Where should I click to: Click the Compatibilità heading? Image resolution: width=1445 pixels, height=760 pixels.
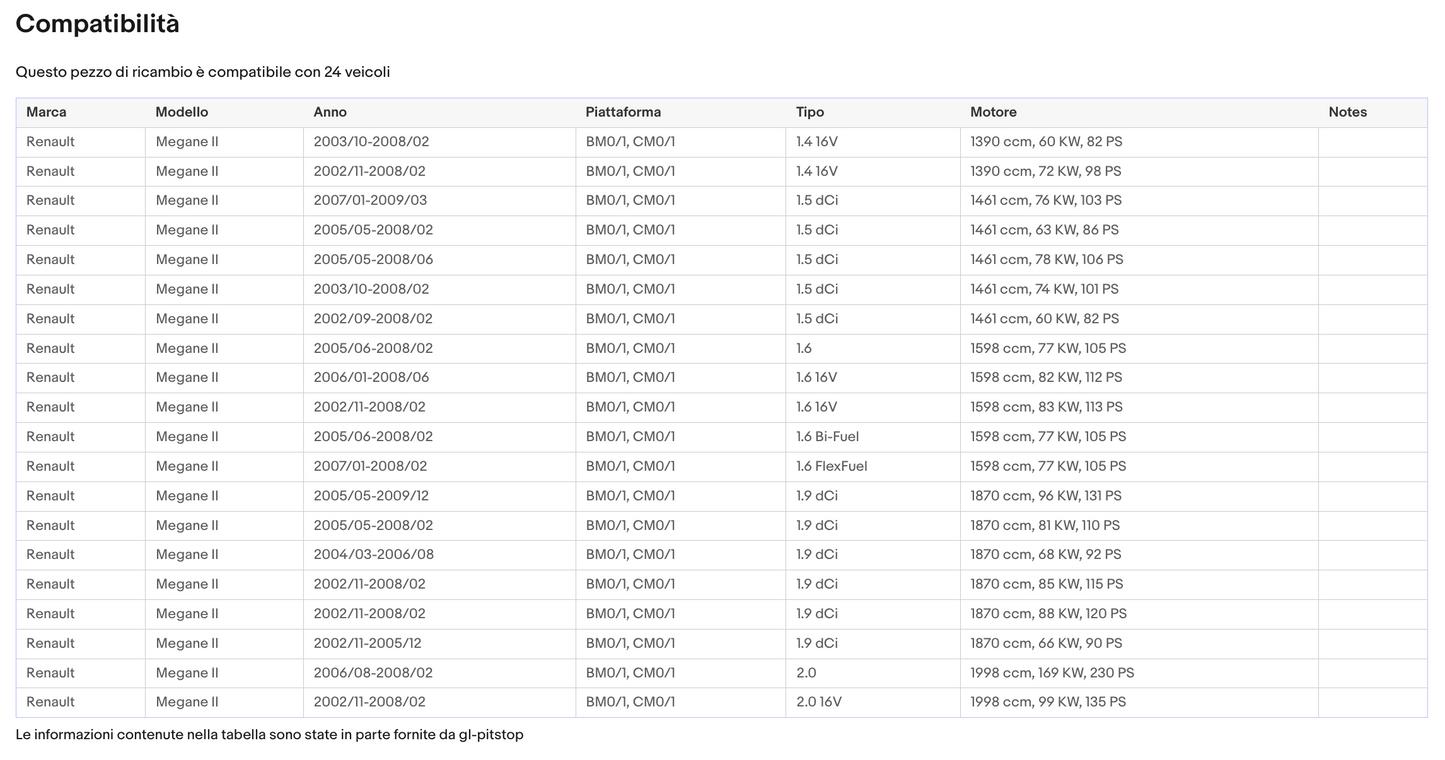[97, 24]
